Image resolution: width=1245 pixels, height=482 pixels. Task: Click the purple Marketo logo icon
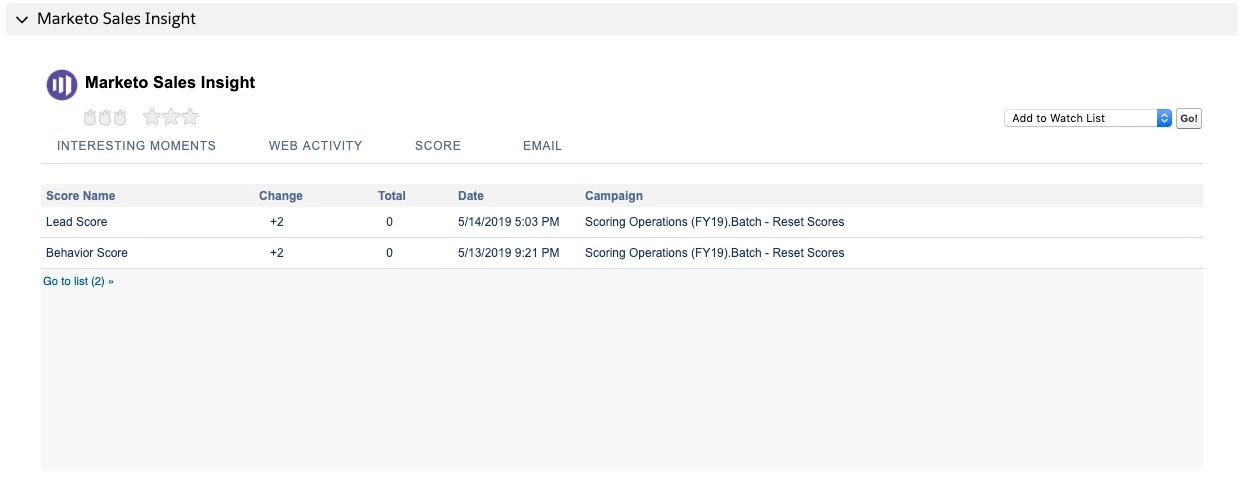pyautogui.click(x=62, y=85)
